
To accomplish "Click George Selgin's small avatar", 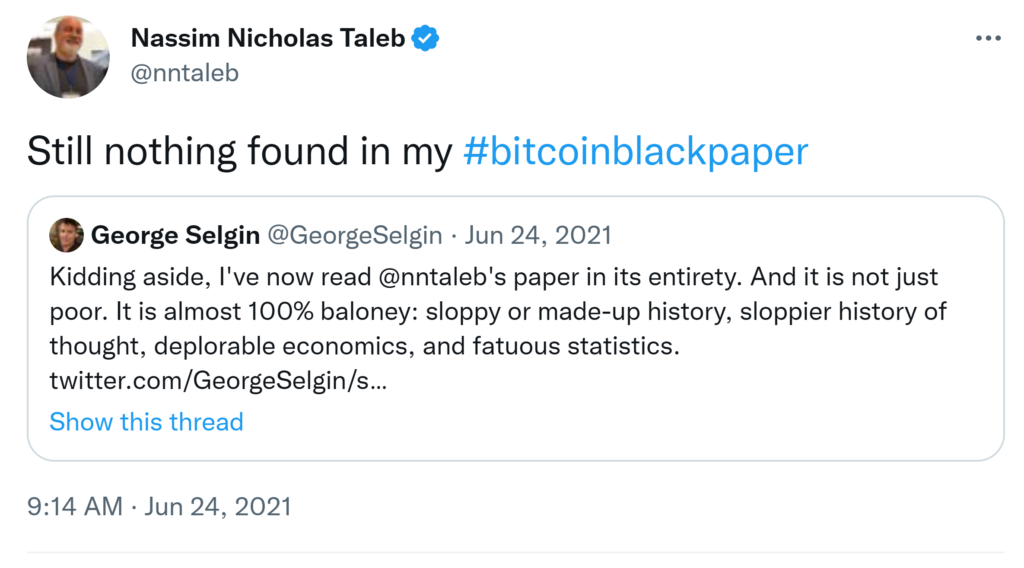I will pyautogui.click(x=66, y=235).
